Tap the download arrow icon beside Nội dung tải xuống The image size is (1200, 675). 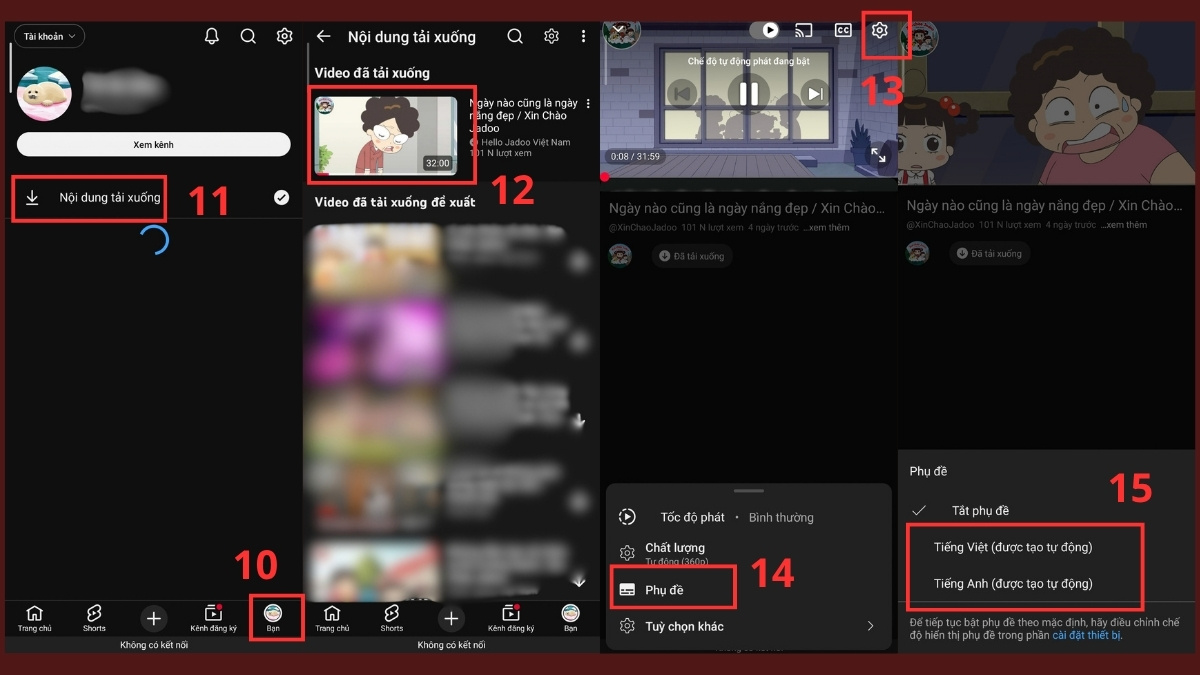pos(32,198)
